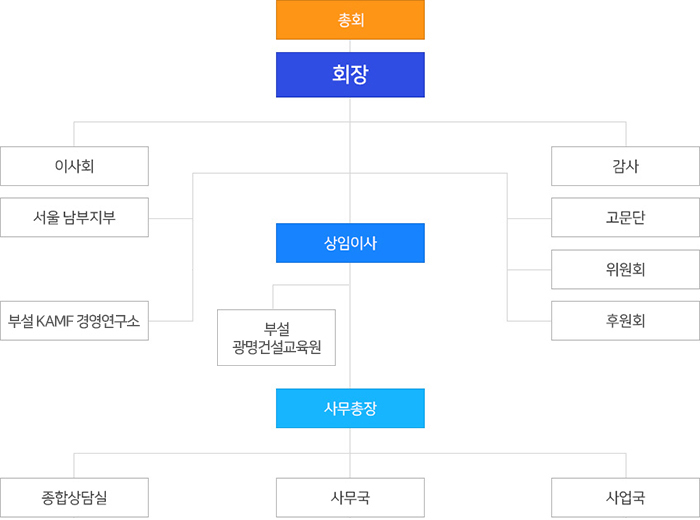This screenshot has height=520, width=700.
Task: Open 부설 광명건설교육원 box
Action: (276, 338)
